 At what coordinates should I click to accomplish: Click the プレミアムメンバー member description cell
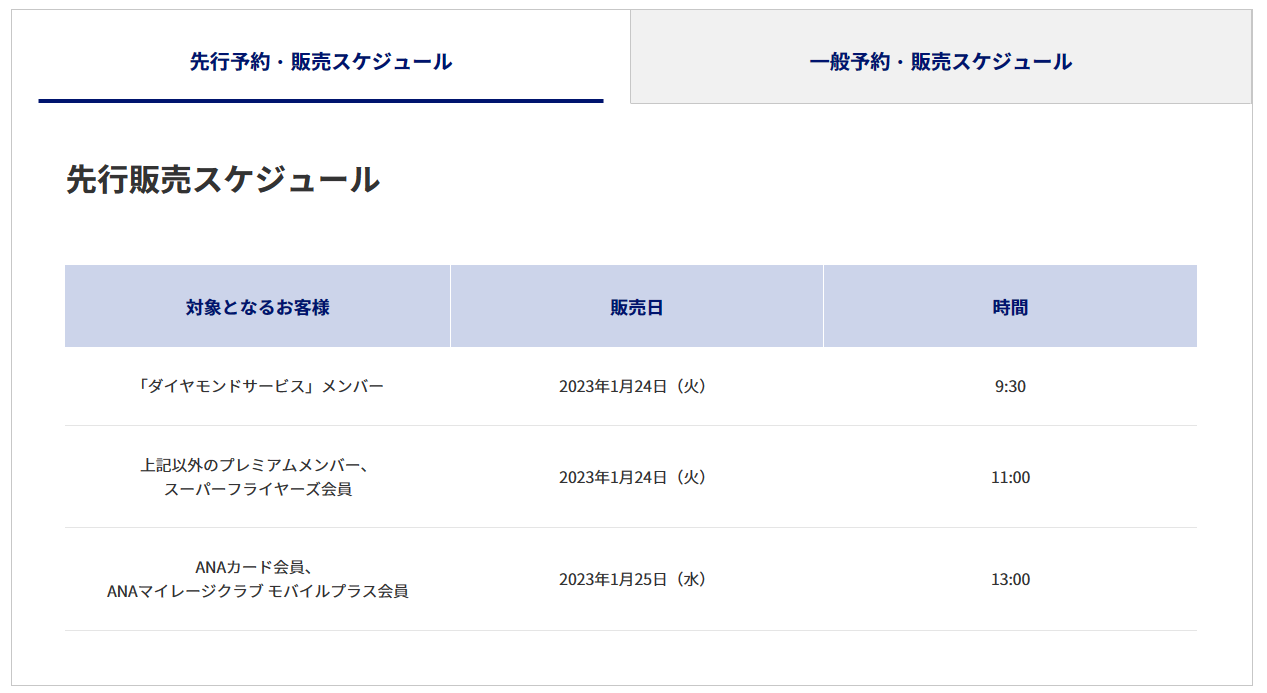[257, 465]
